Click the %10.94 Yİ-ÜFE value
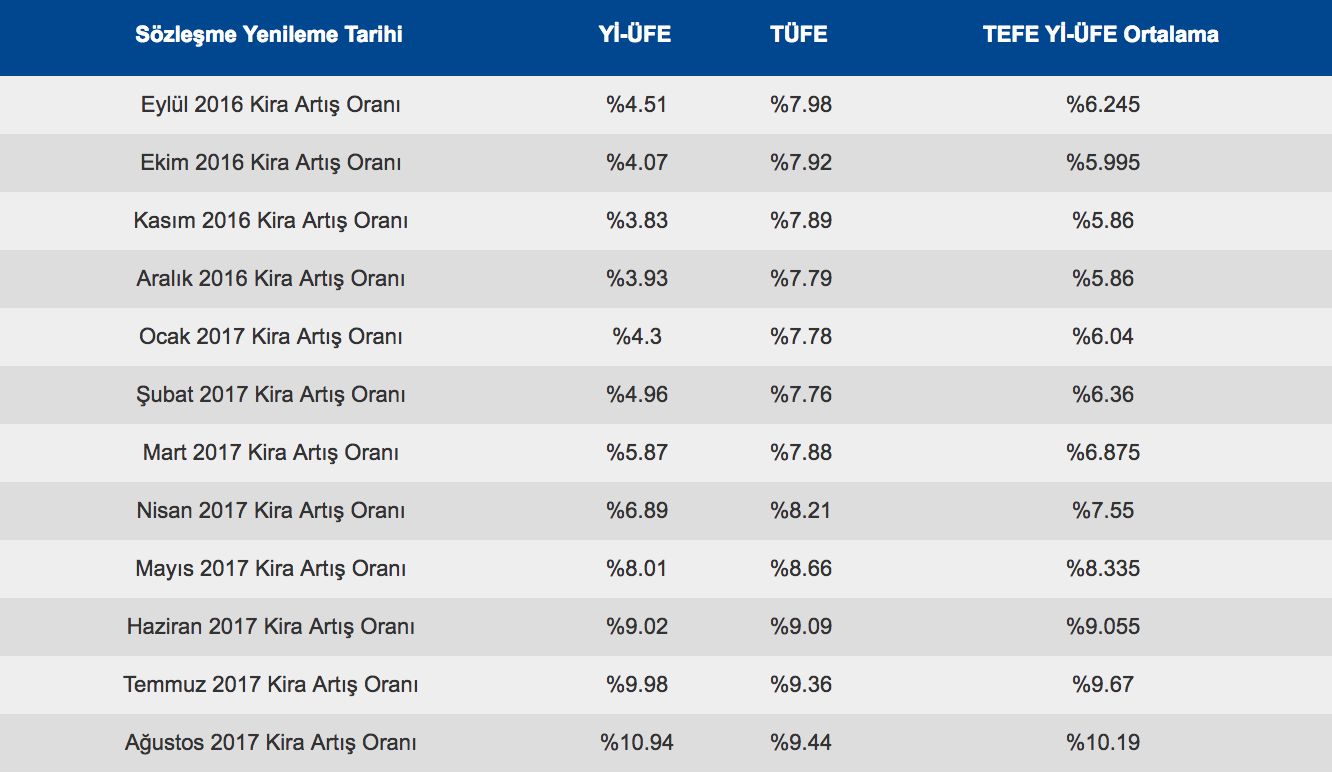Image resolution: width=1332 pixels, height=774 pixels. pos(637,743)
